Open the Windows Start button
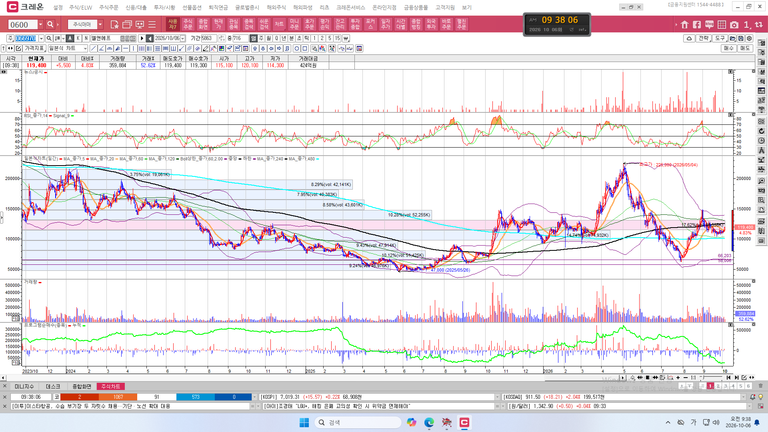 point(304,422)
